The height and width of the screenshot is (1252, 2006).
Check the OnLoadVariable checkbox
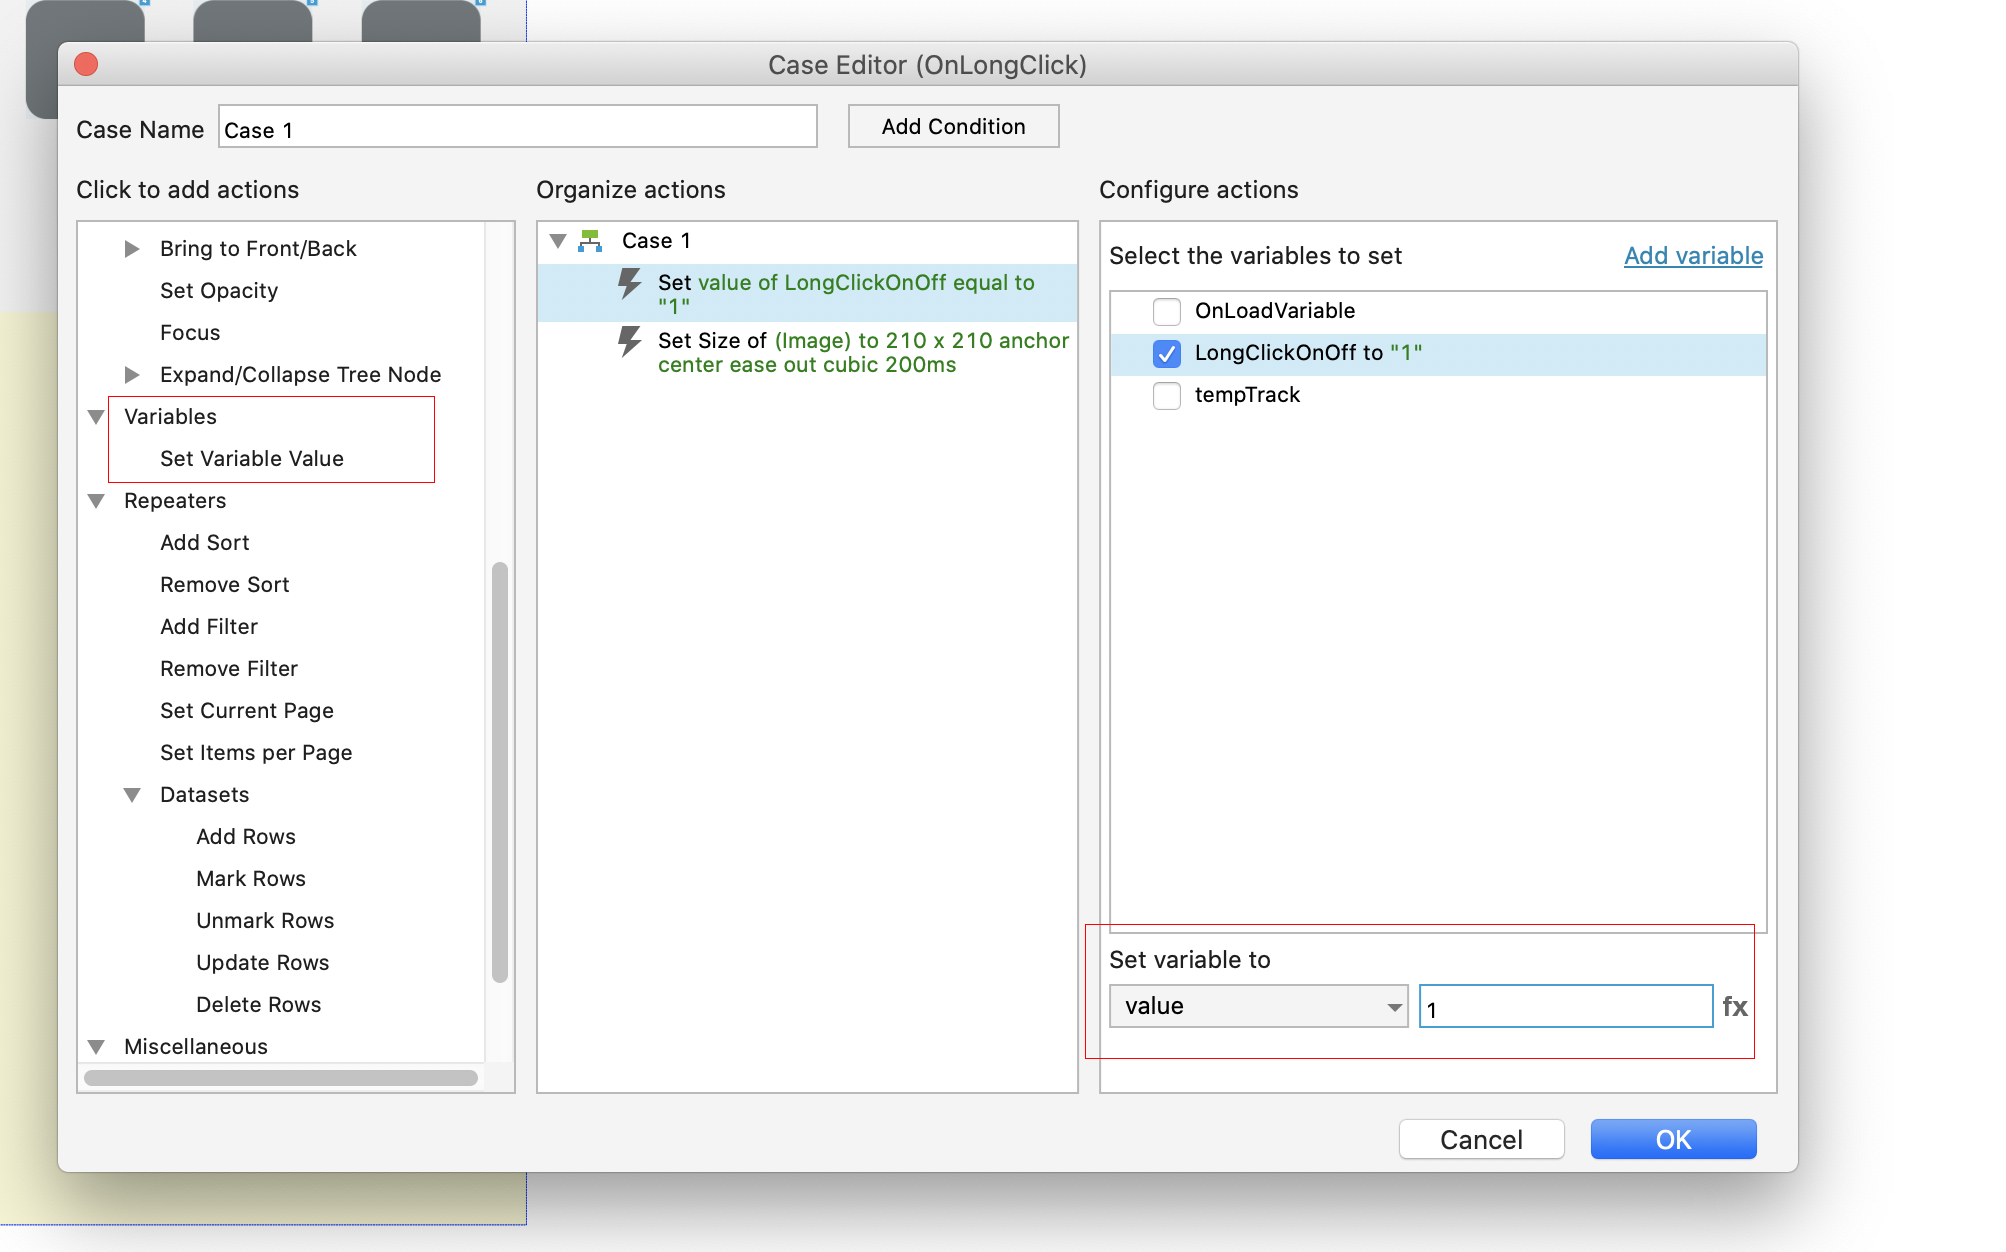click(1166, 311)
